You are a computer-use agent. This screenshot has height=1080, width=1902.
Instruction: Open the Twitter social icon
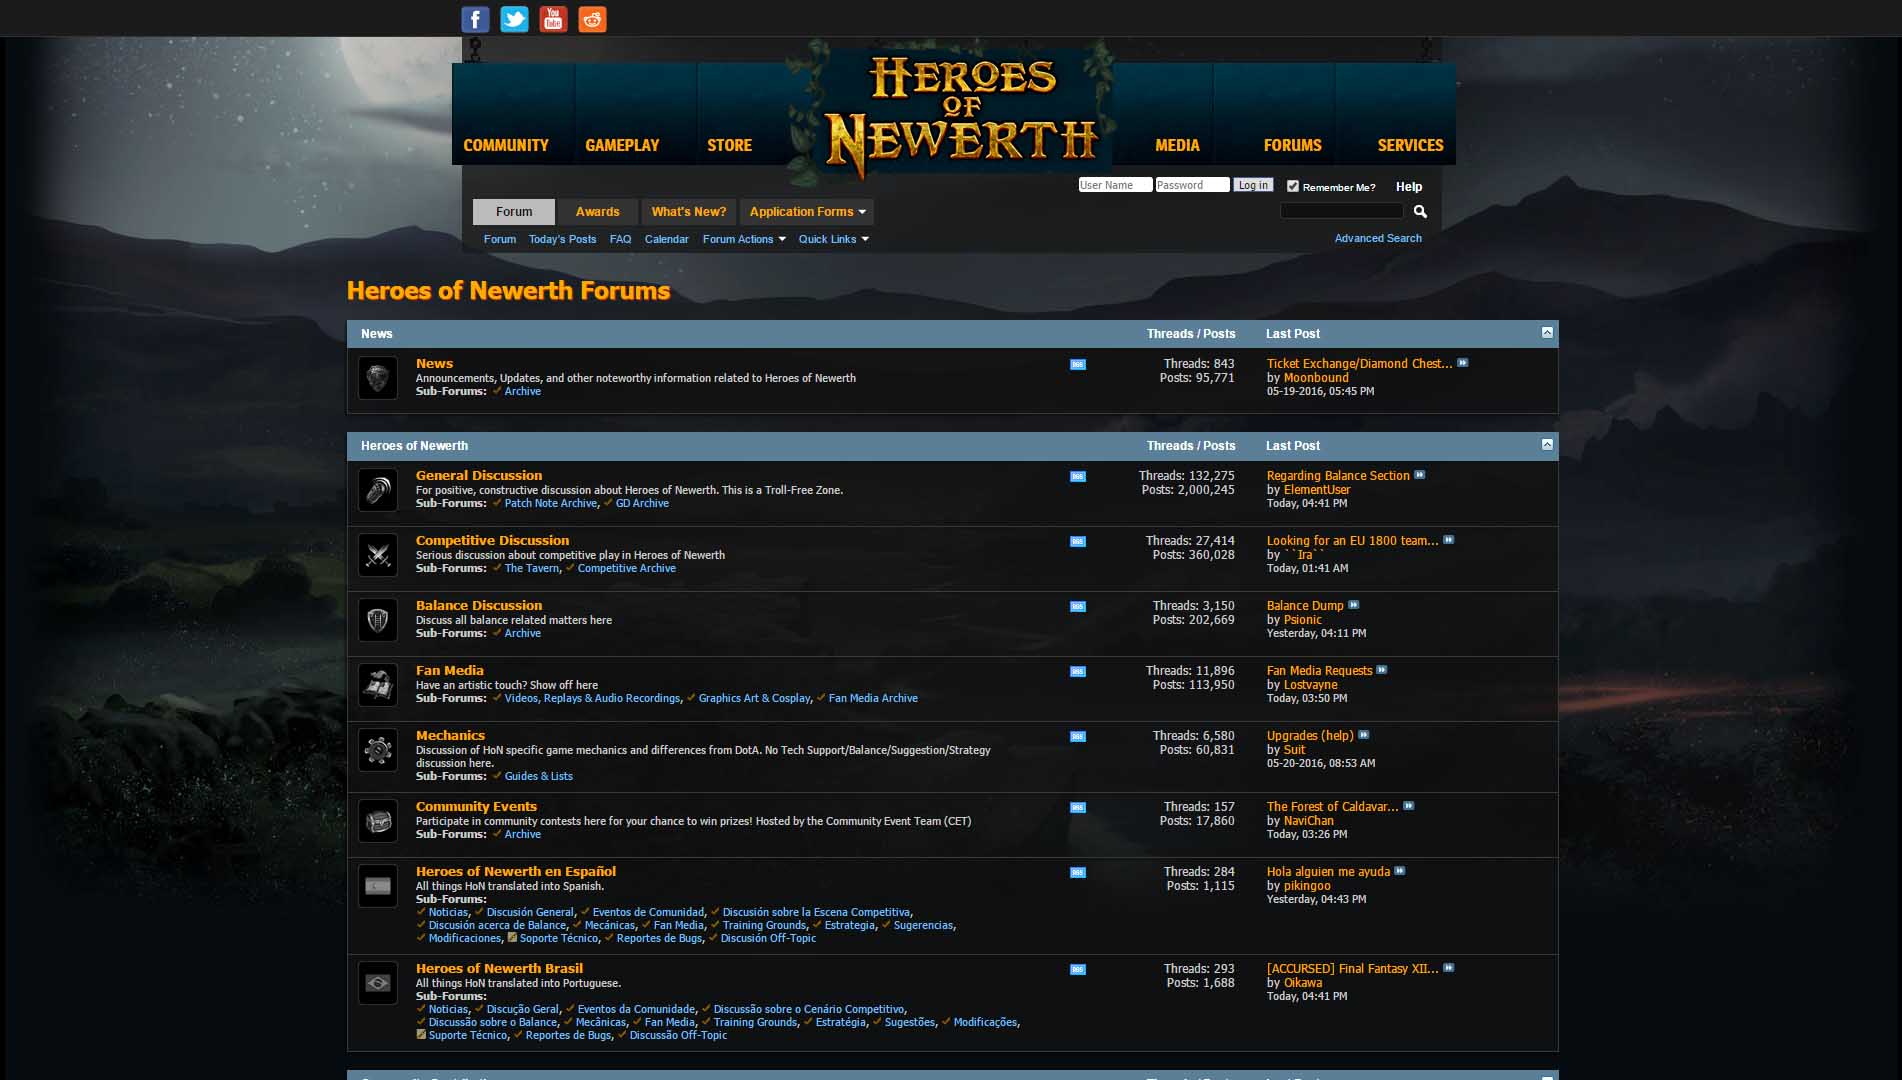(x=514, y=19)
